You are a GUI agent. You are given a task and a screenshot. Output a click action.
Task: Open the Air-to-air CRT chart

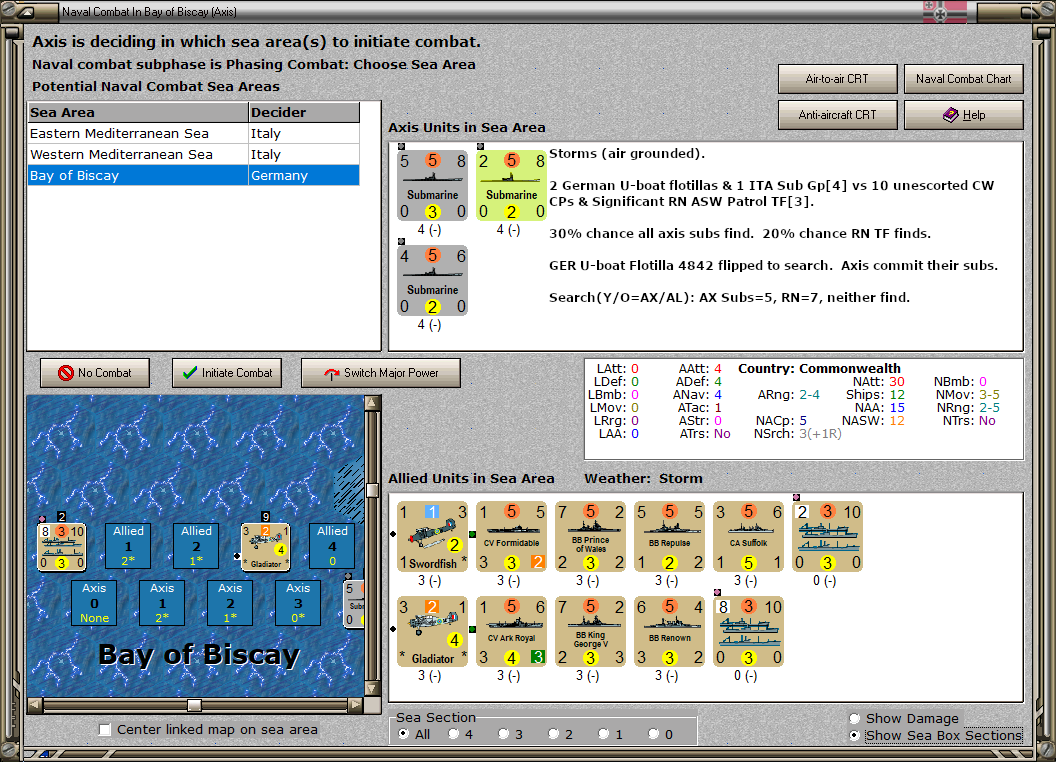(x=837, y=79)
